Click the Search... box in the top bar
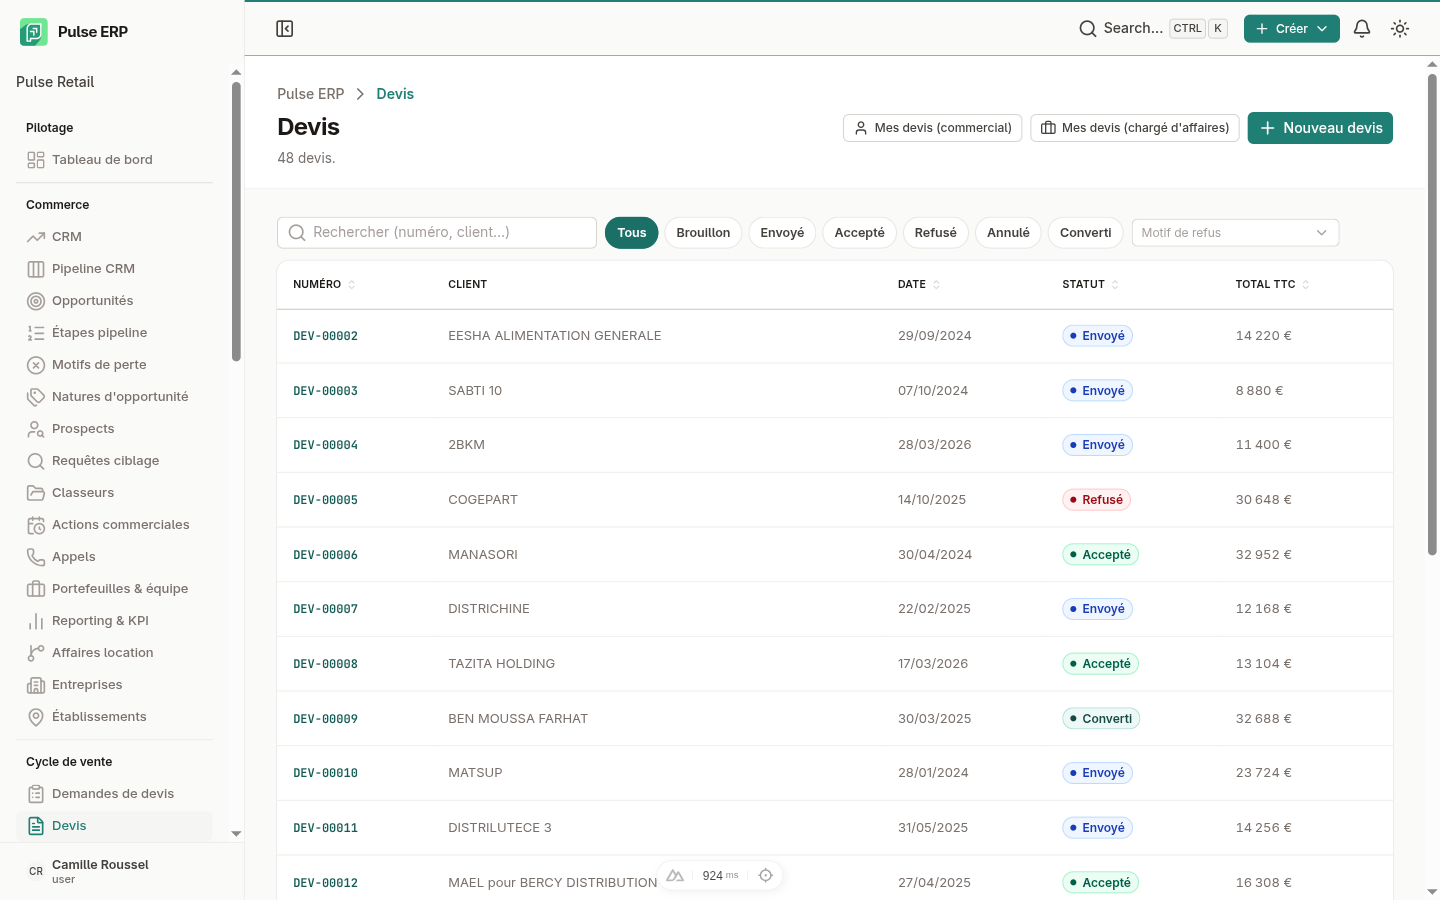The height and width of the screenshot is (900, 1440). (x=1152, y=29)
